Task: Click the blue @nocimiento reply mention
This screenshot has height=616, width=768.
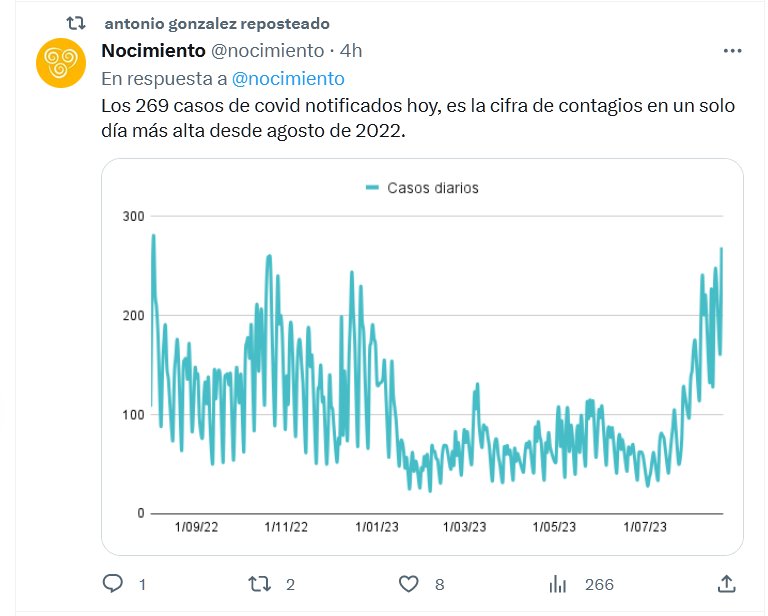Action: (x=288, y=78)
